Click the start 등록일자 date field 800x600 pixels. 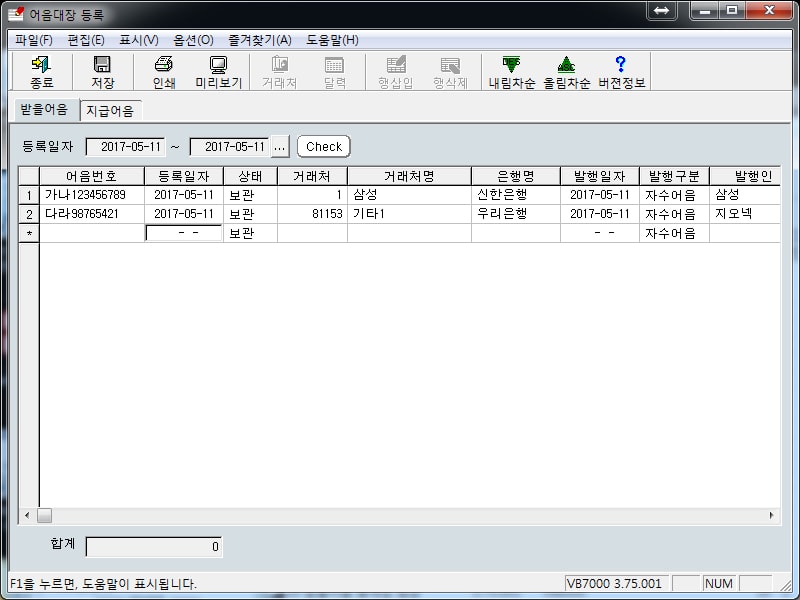click(x=125, y=147)
